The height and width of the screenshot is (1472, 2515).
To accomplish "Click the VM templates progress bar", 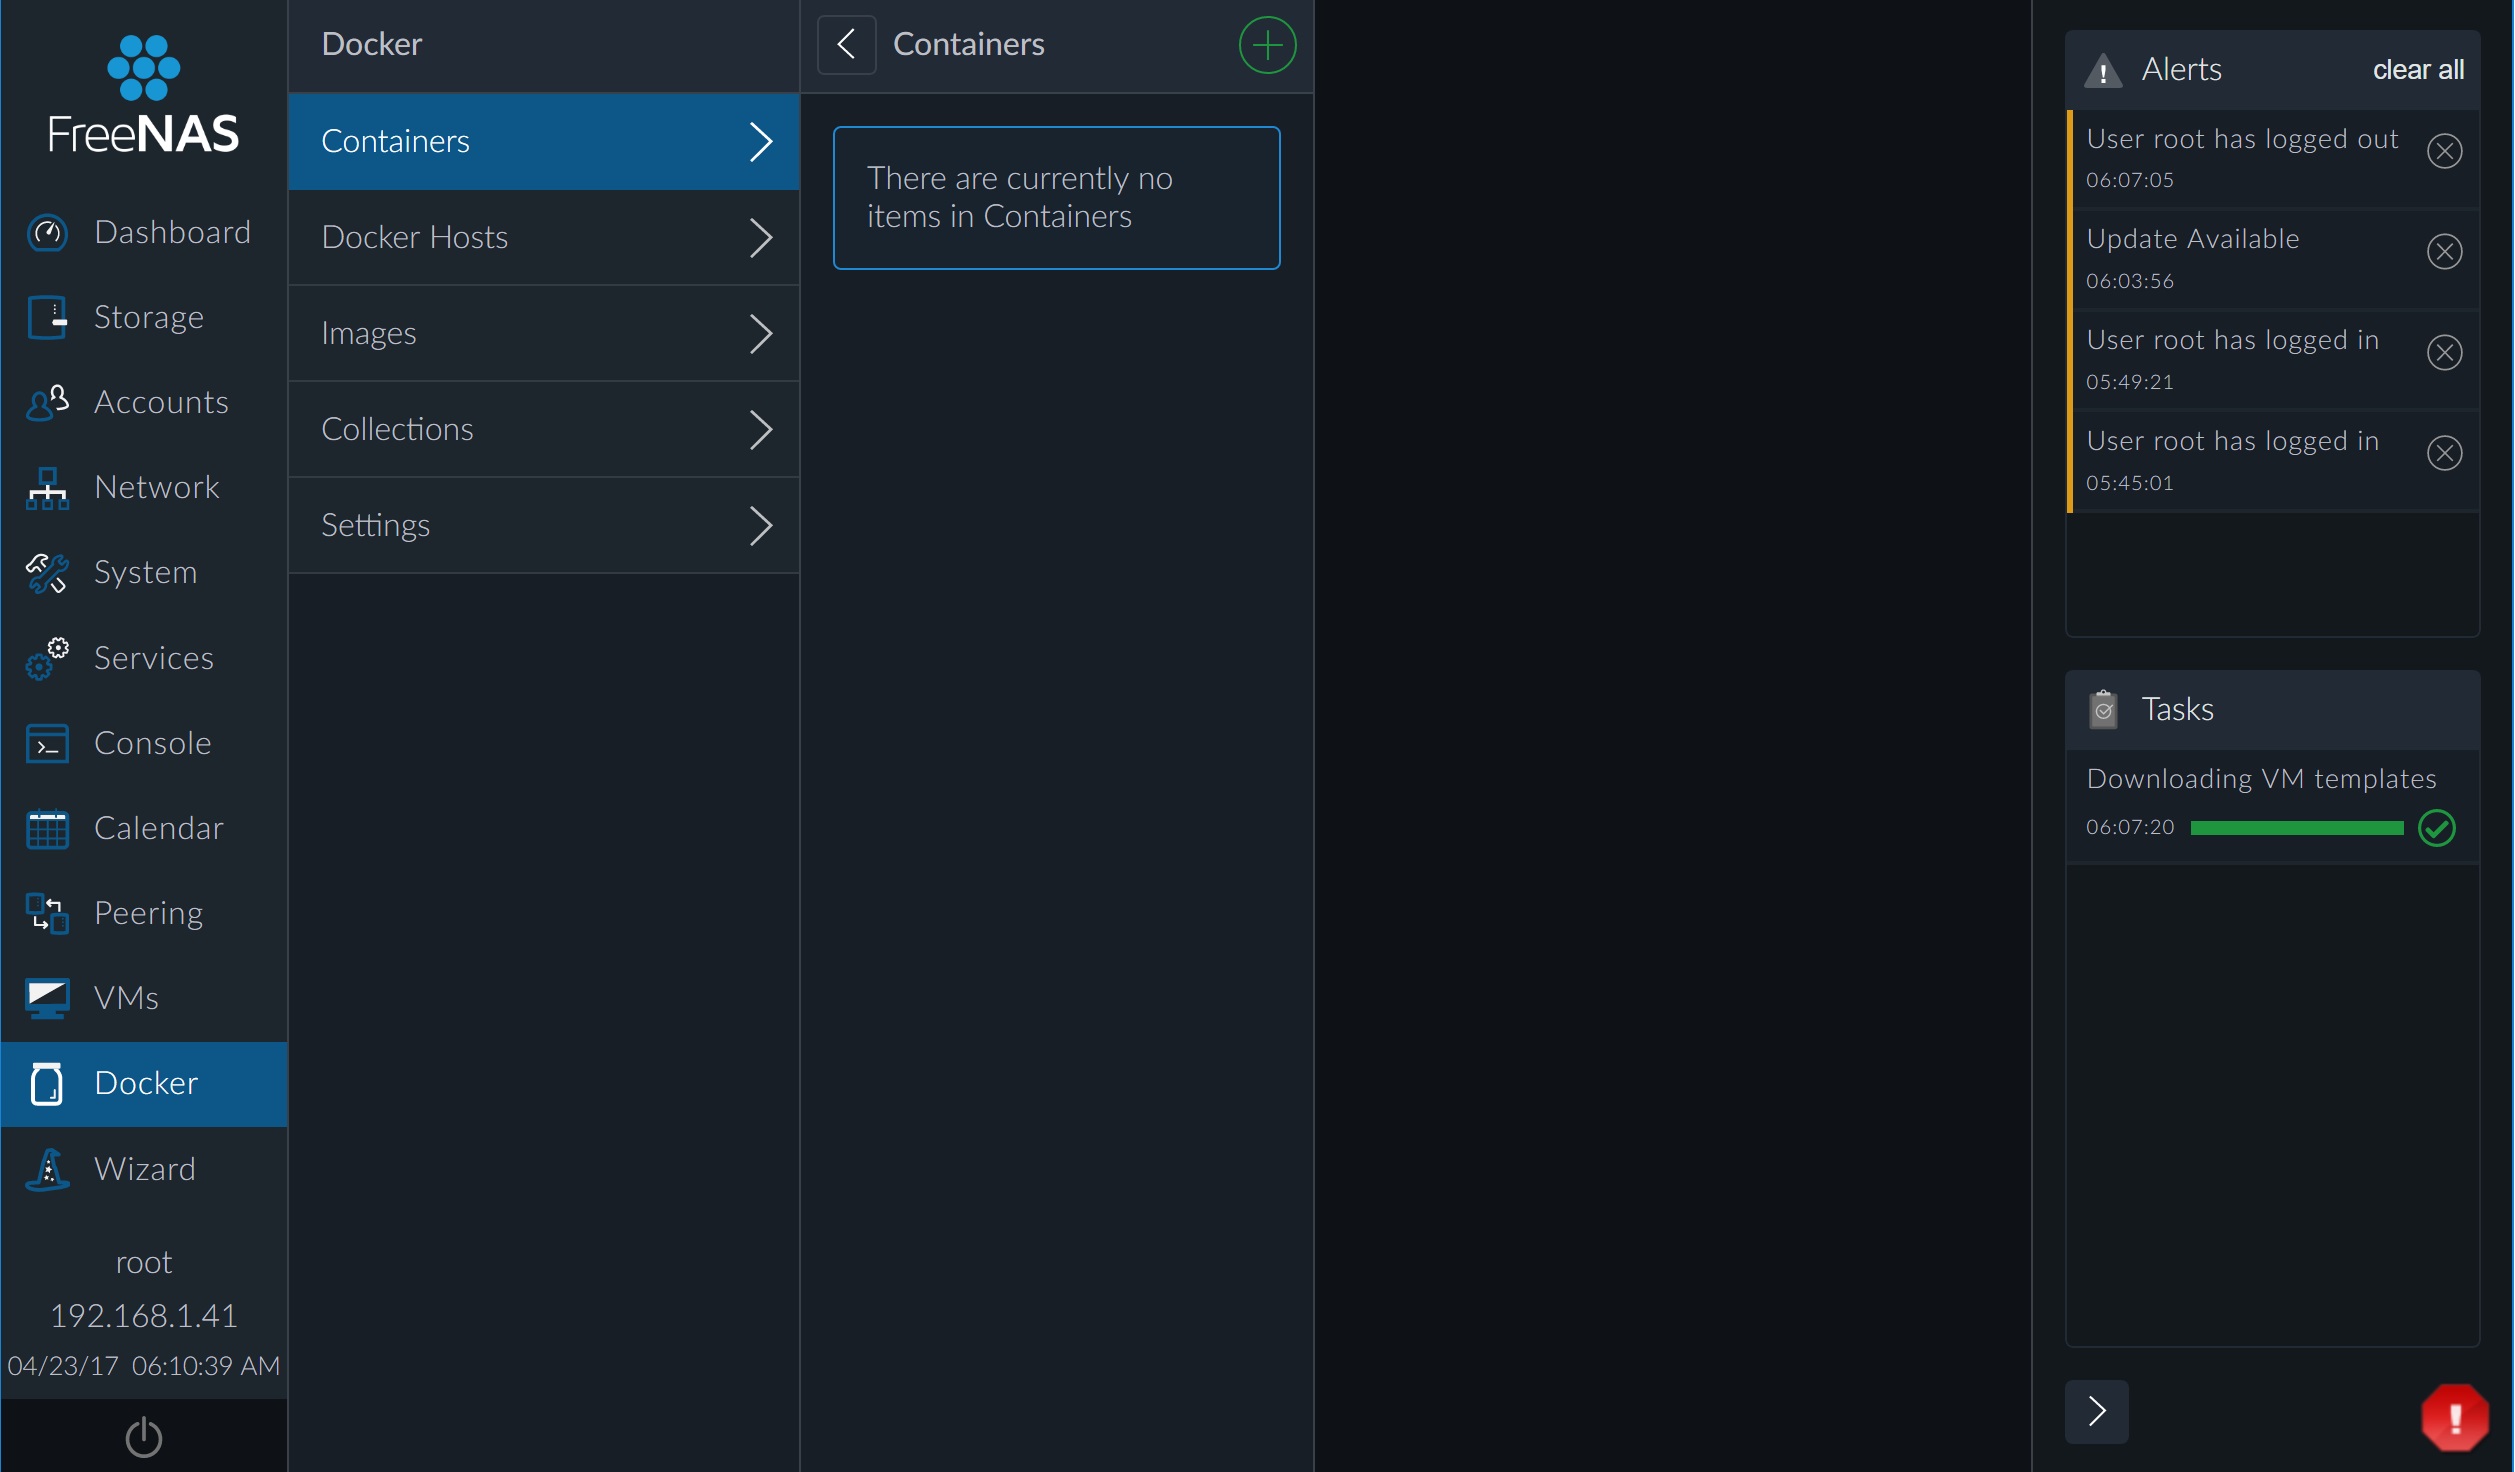I will pyautogui.click(x=2296, y=828).
